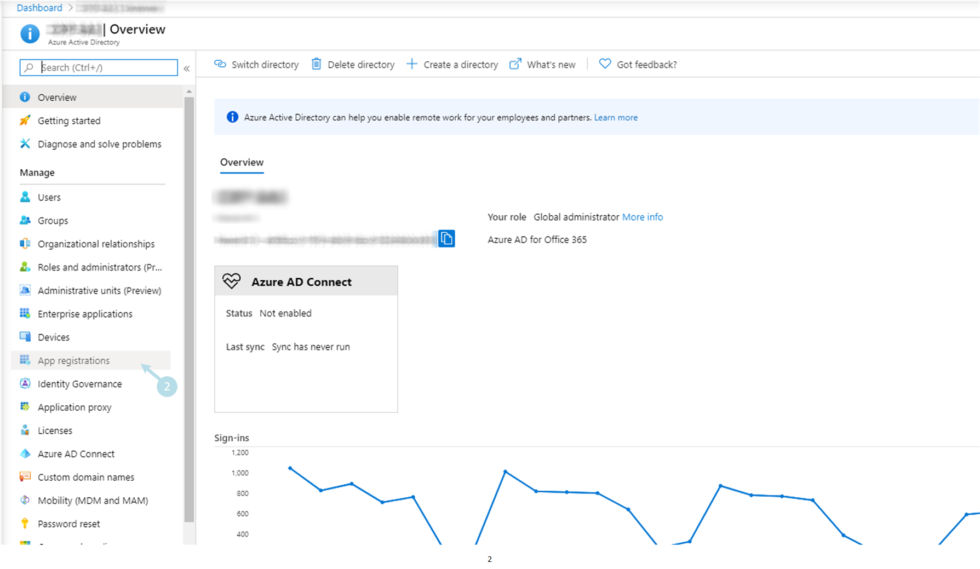Click the Password reset key icon
The height and width of the screenshot is (569, 980).
(25, 523)
